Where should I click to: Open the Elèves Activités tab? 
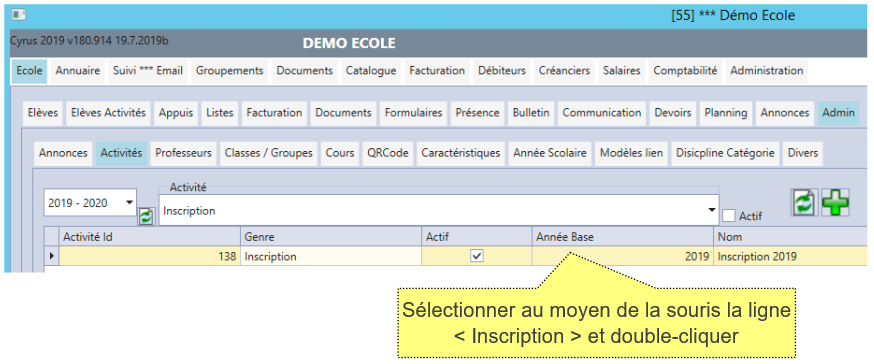(108, 113)
